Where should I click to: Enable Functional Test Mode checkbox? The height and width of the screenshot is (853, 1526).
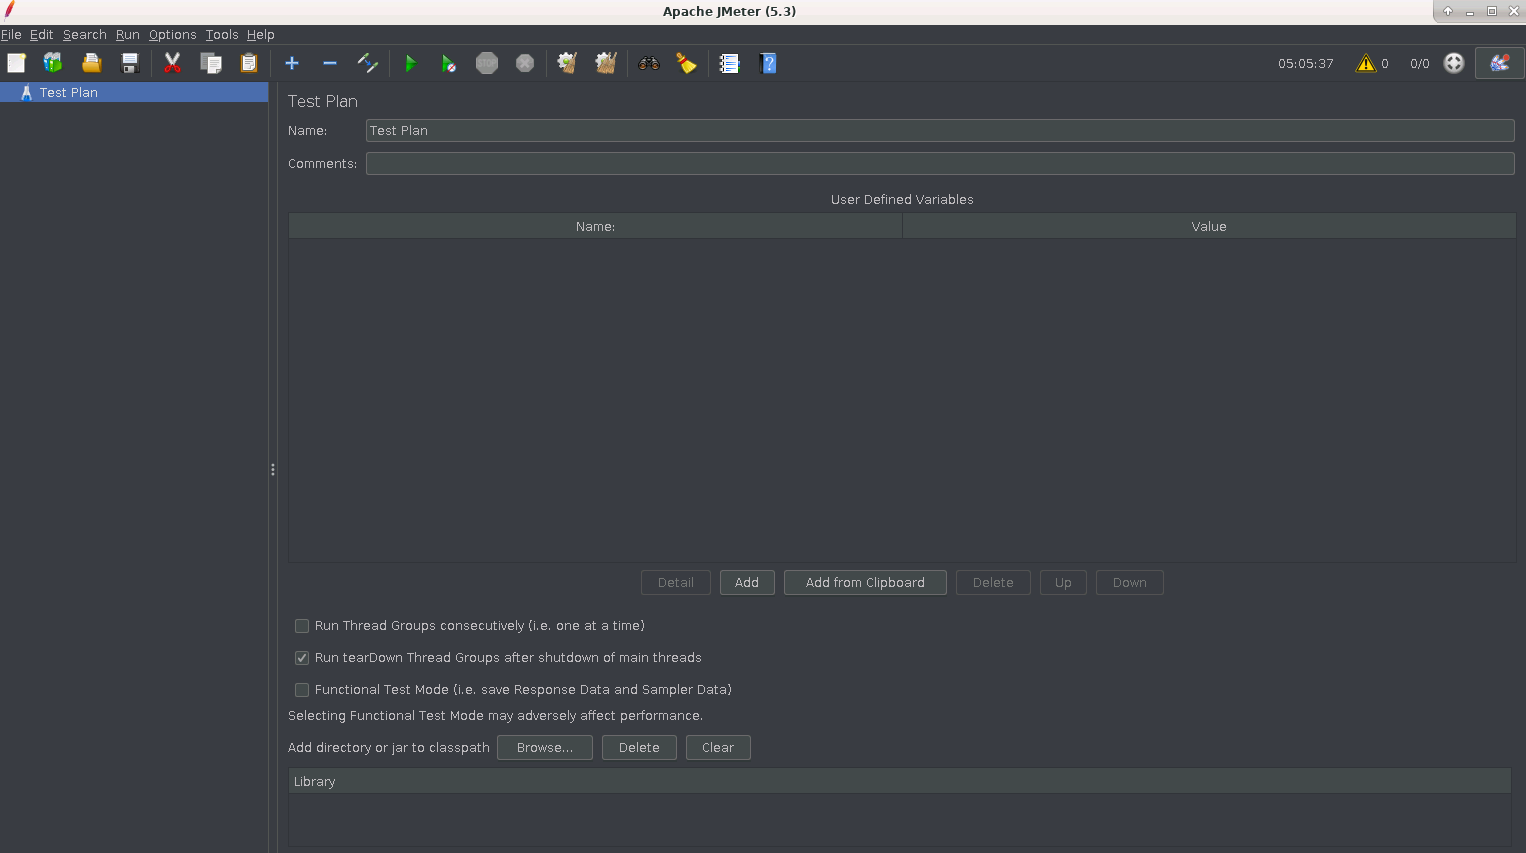click(302, 690)
